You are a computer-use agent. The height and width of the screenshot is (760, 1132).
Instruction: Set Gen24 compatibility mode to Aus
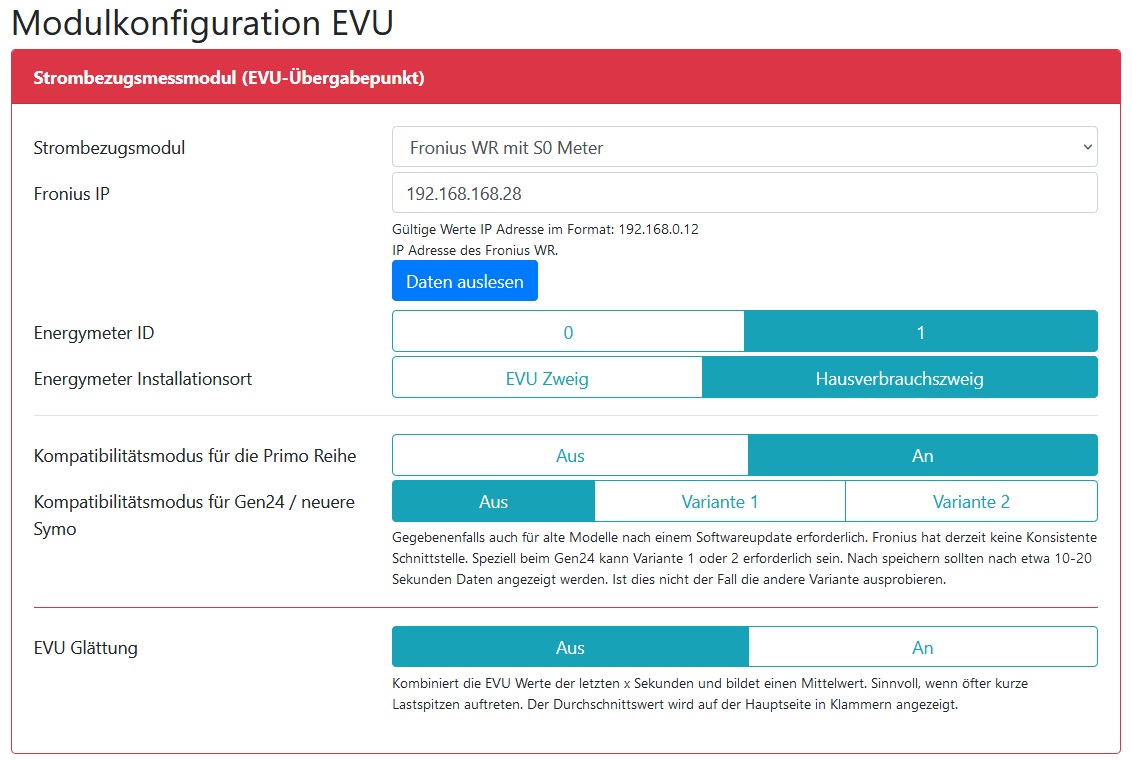[494, 502]
